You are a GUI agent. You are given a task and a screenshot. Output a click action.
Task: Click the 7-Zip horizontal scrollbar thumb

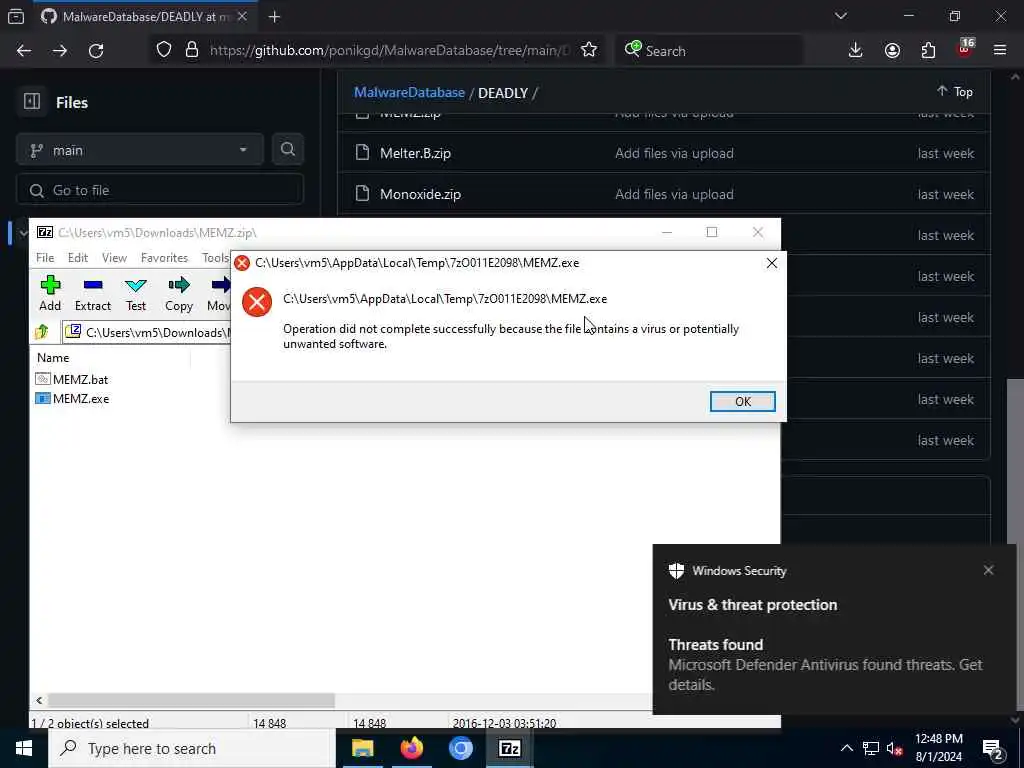pos(191,700)
